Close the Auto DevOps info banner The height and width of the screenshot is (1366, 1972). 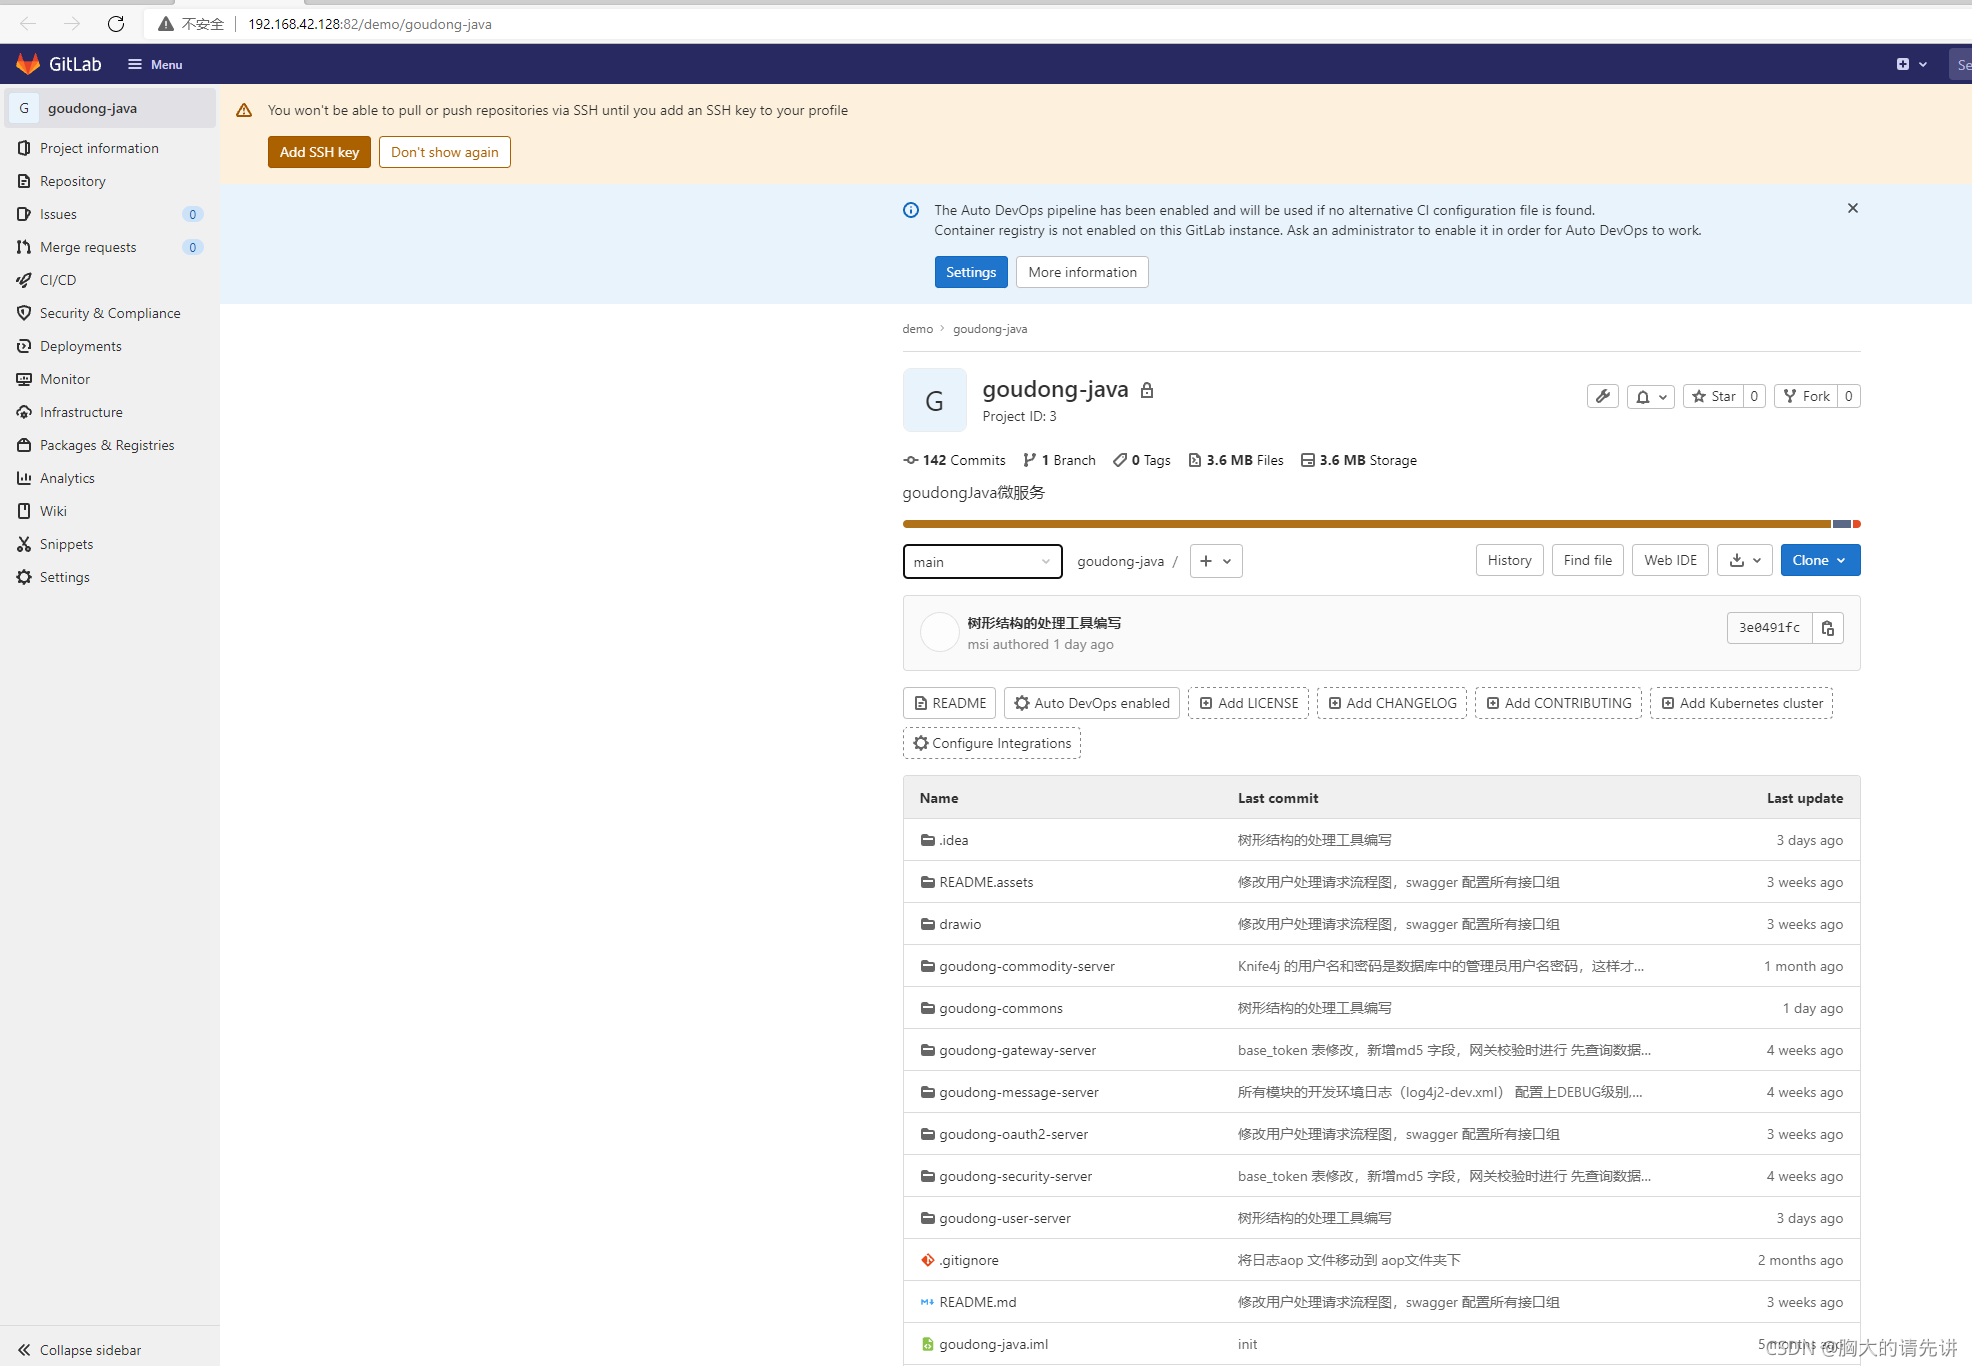(x=1852, y=208)
